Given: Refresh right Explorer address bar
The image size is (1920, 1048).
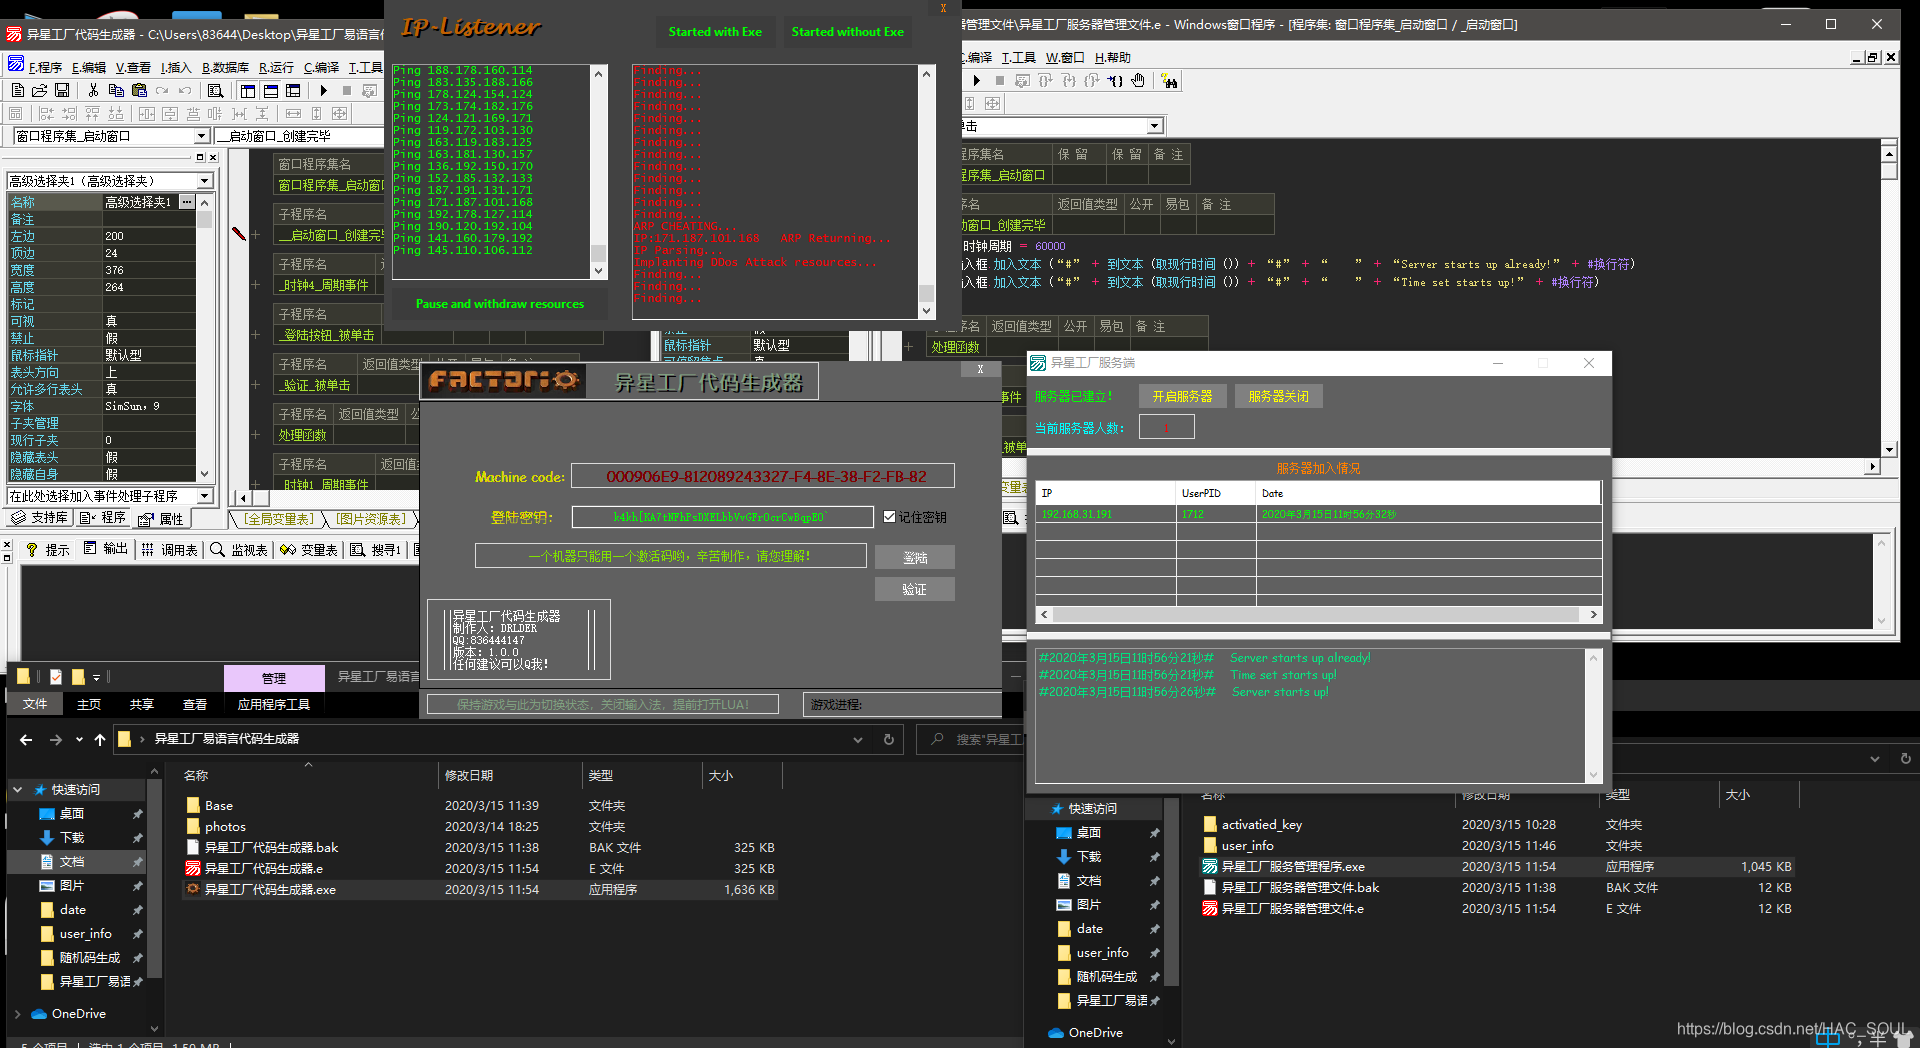Looking at the screenshot, I should point(1905,758).
